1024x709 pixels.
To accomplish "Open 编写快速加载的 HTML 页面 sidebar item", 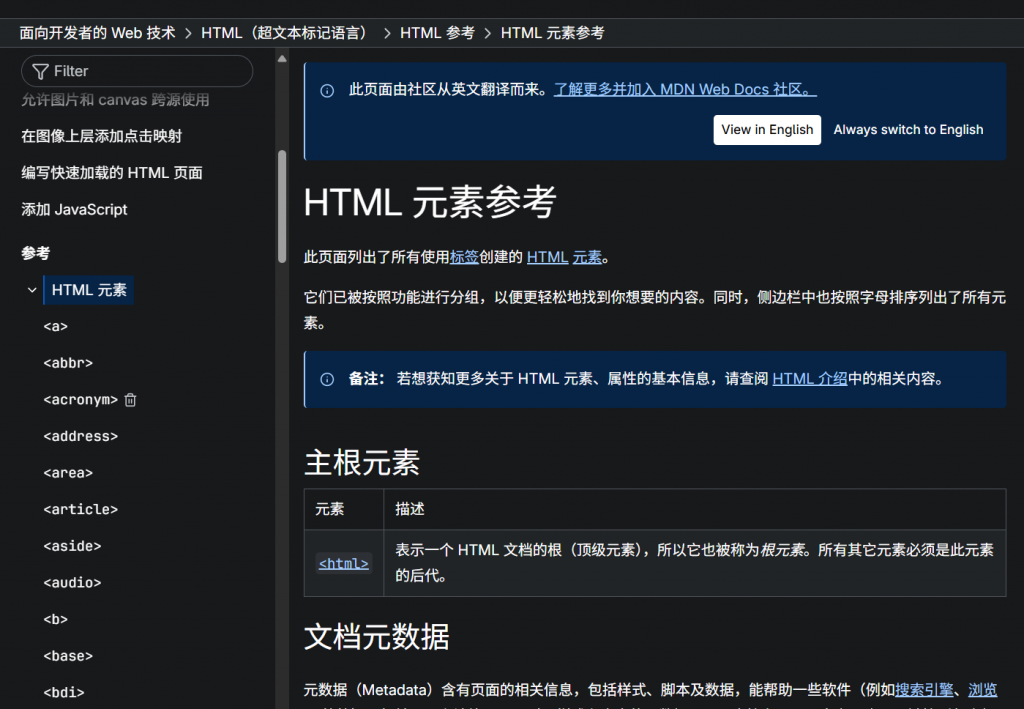I will pyautogui.click(x=112, y=173).
